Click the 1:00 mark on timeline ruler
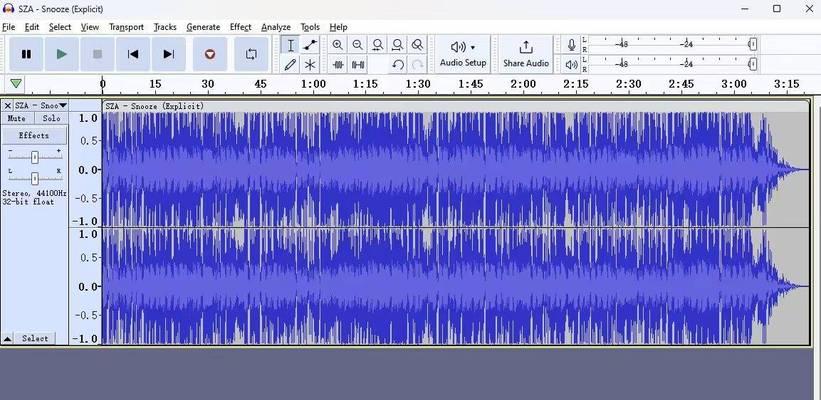The height and width of the screenshot is (400, 821). tap(313, 84)
